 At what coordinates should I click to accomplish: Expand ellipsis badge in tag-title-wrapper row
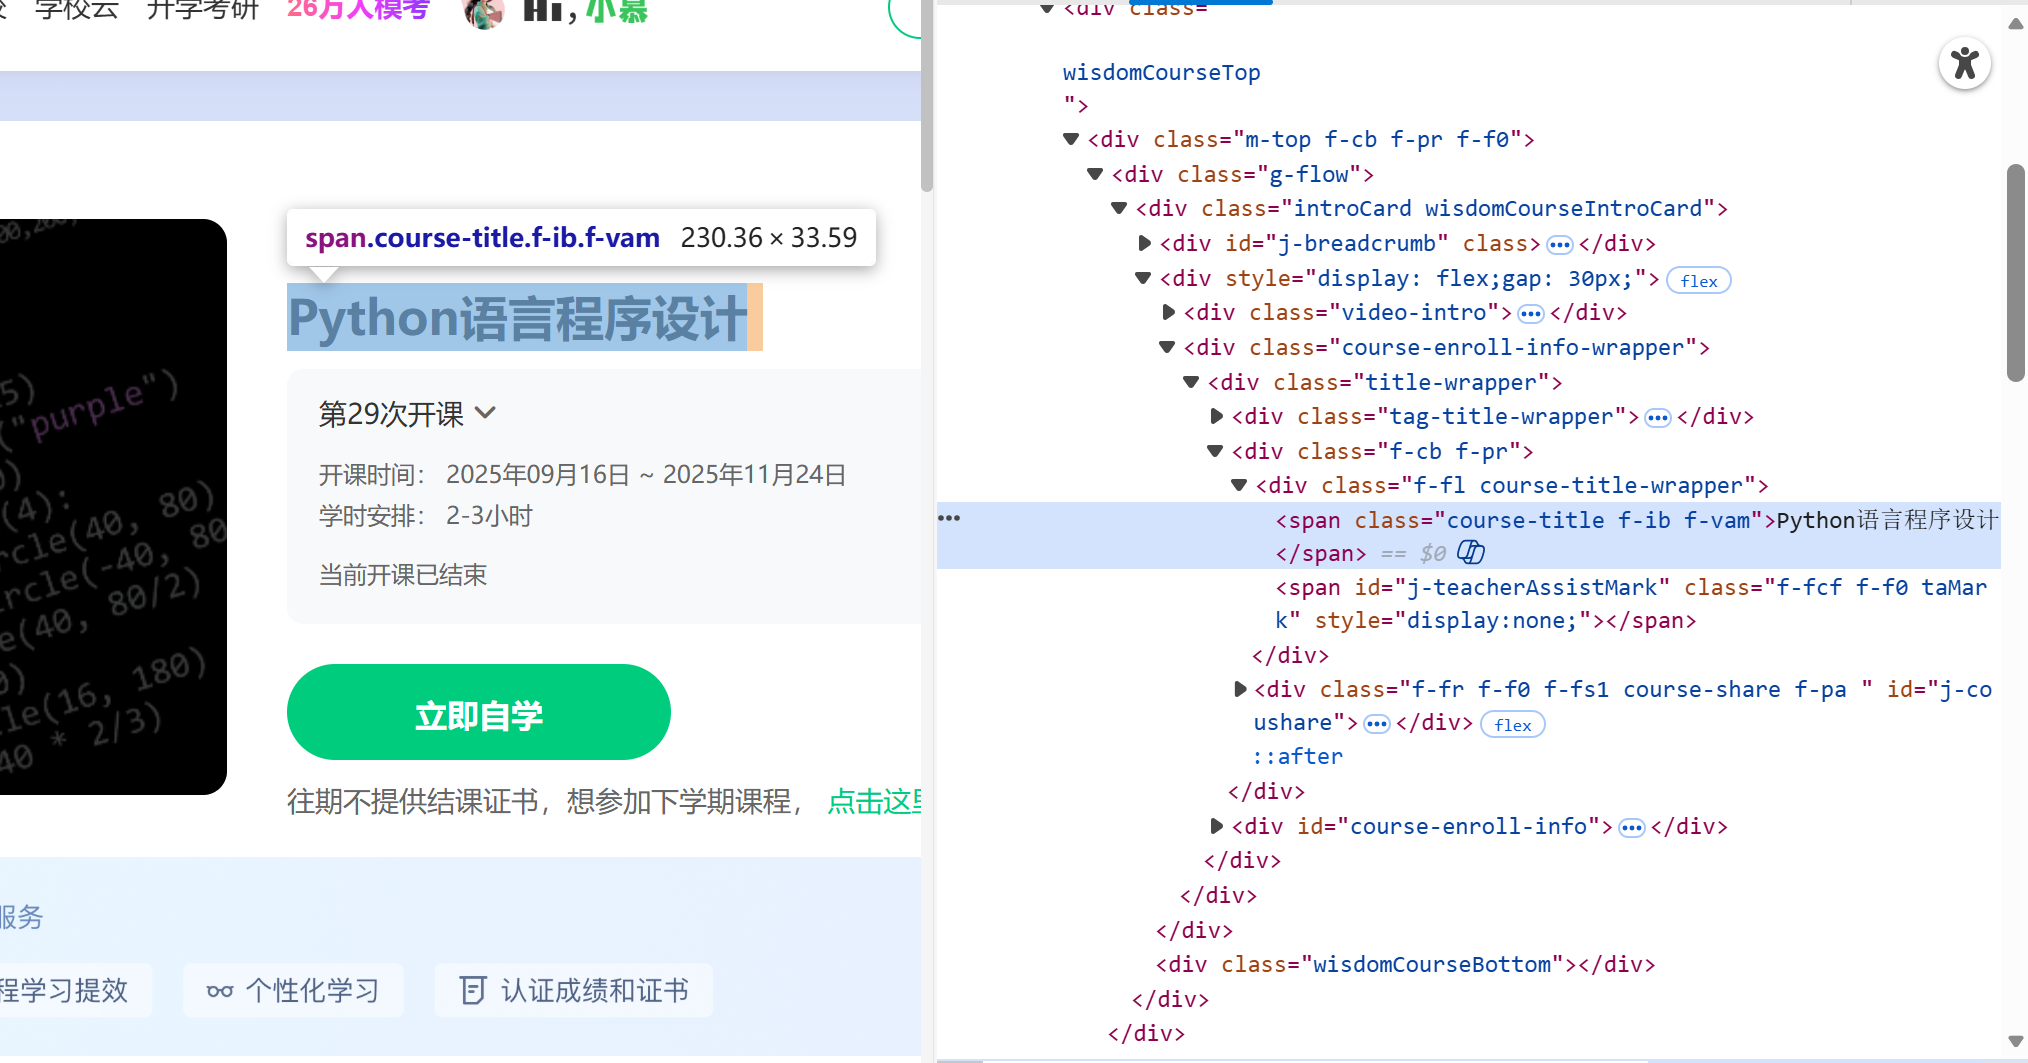point(1657,417)
